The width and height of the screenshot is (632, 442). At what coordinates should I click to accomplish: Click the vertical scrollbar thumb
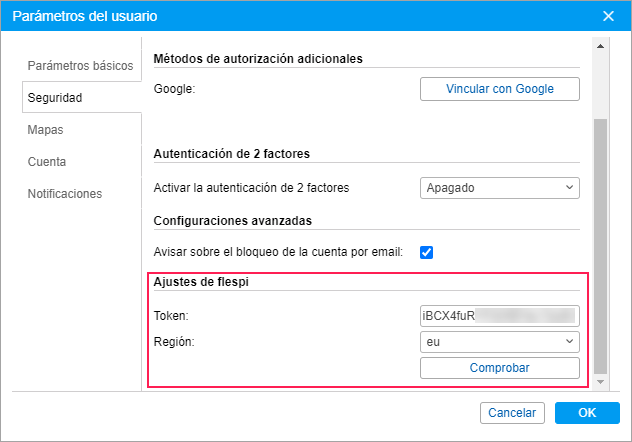click(x=600, y=240)
